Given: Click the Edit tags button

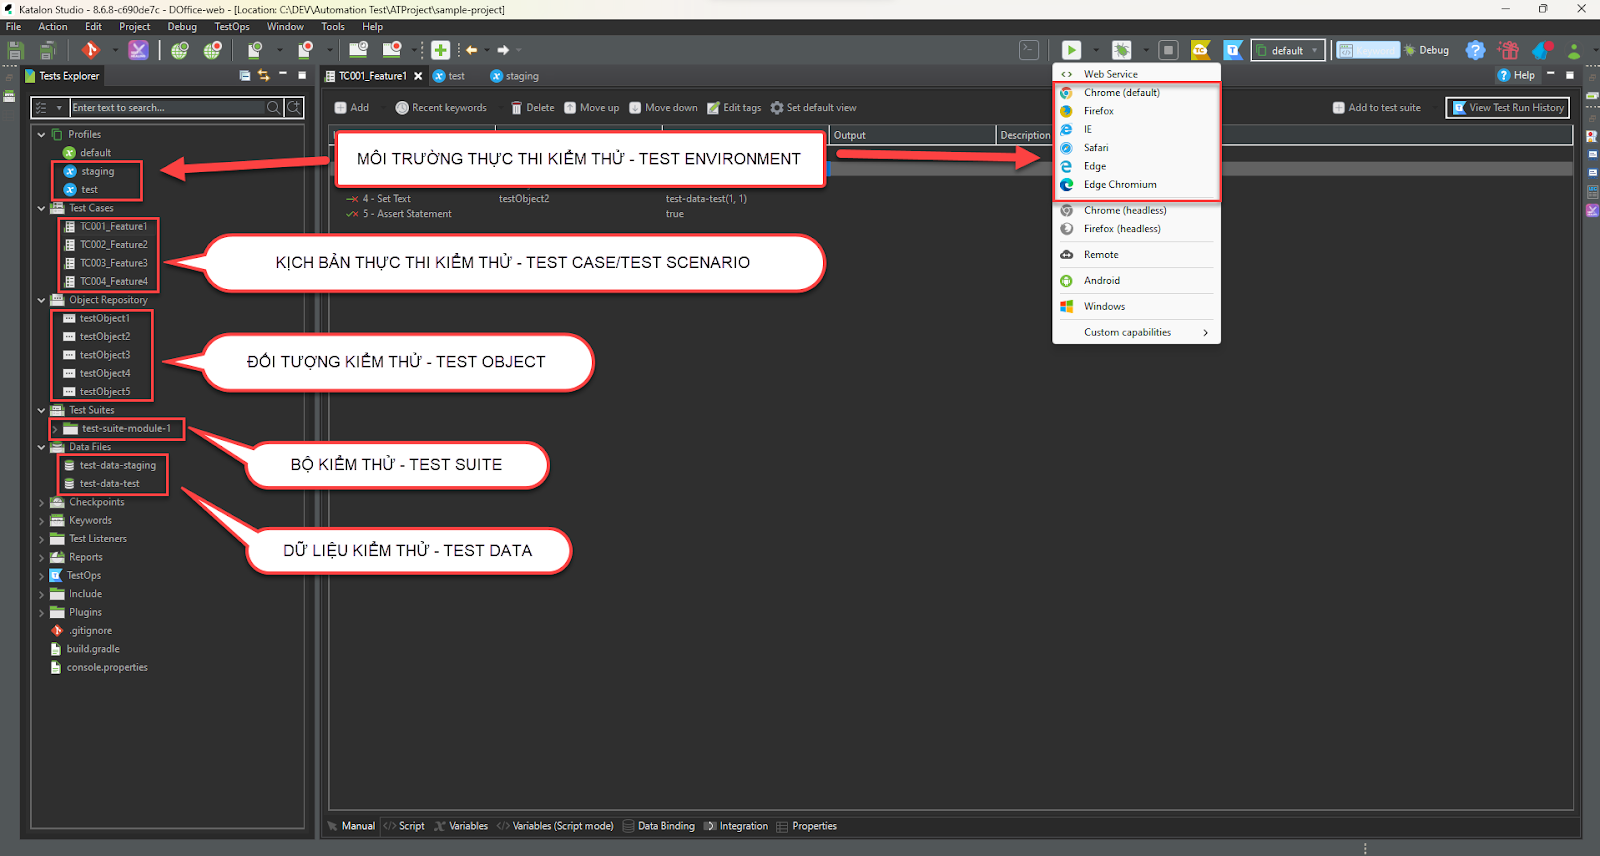Looking at the screenshot, I should pyautogui.click(x=734, y=108).
